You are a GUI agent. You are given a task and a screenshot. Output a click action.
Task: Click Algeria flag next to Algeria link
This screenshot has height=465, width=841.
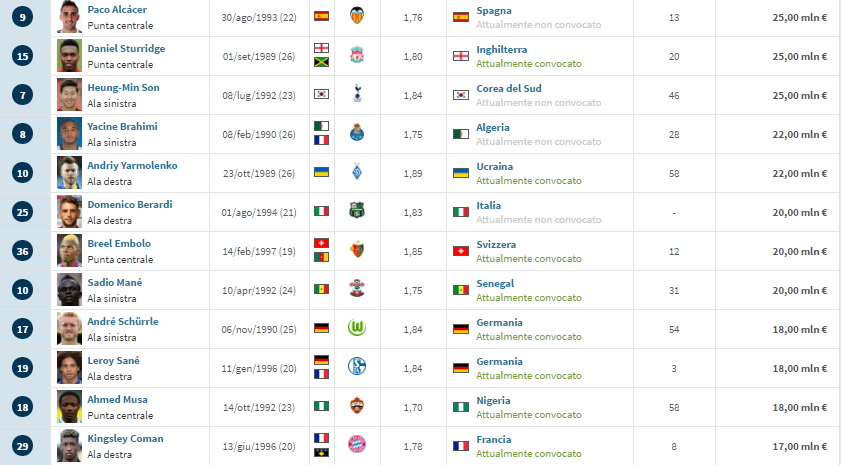pos(460,134)
